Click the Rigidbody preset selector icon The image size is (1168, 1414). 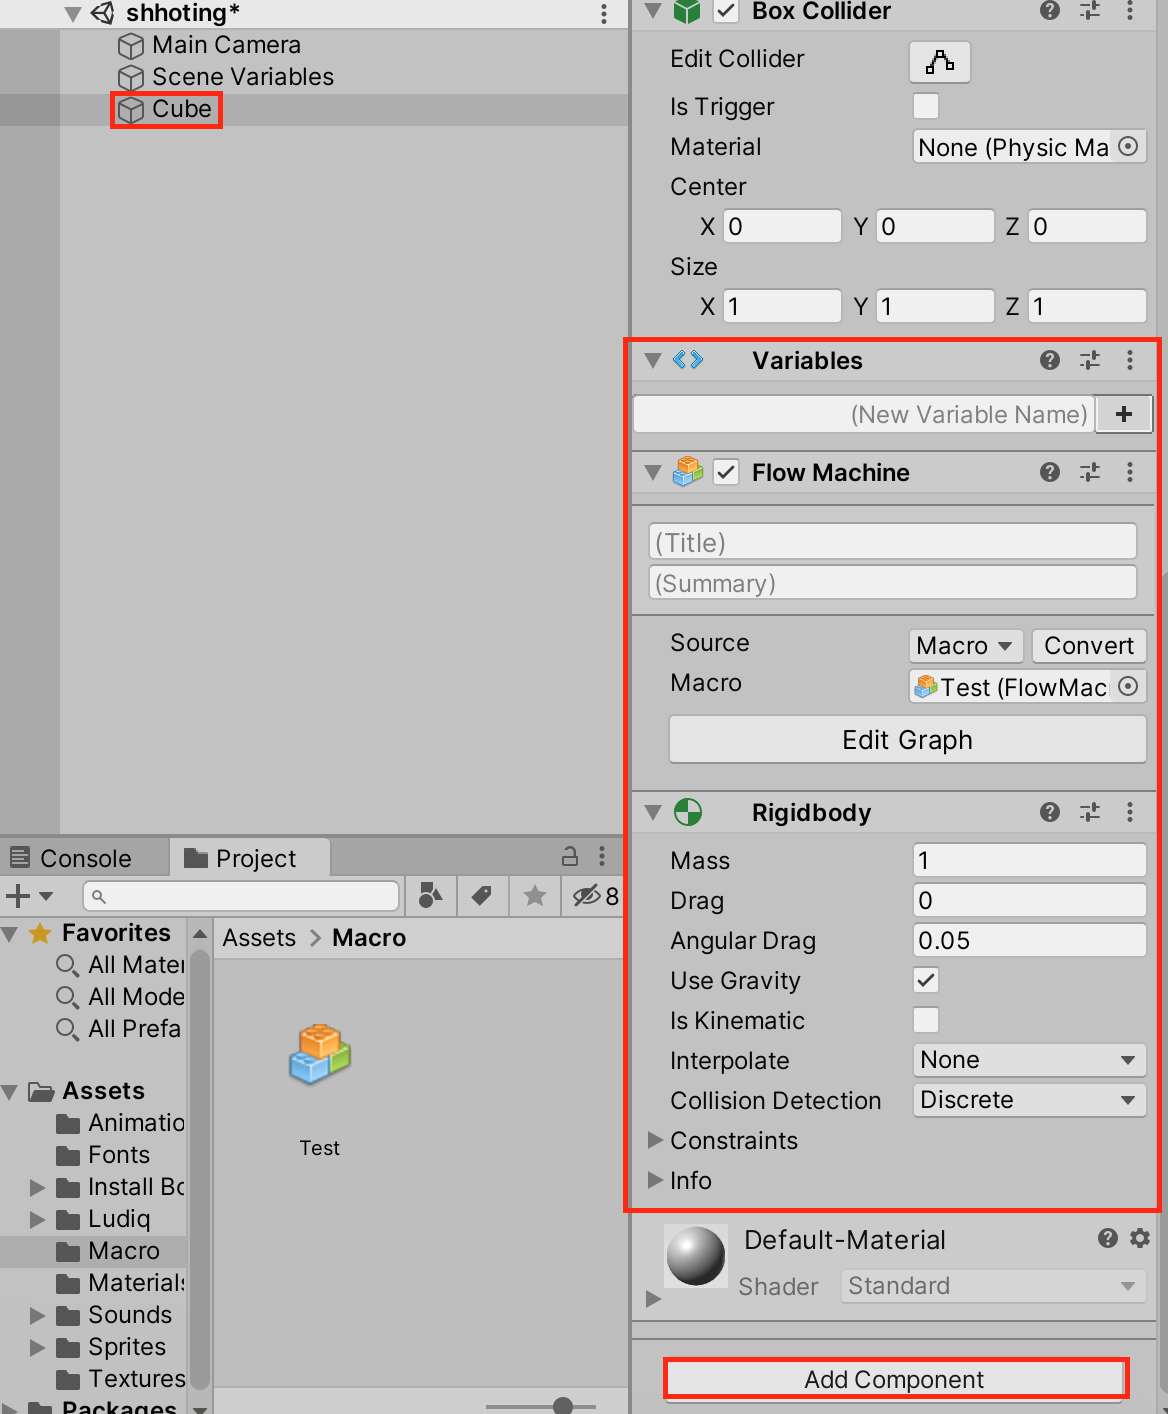1089,812
